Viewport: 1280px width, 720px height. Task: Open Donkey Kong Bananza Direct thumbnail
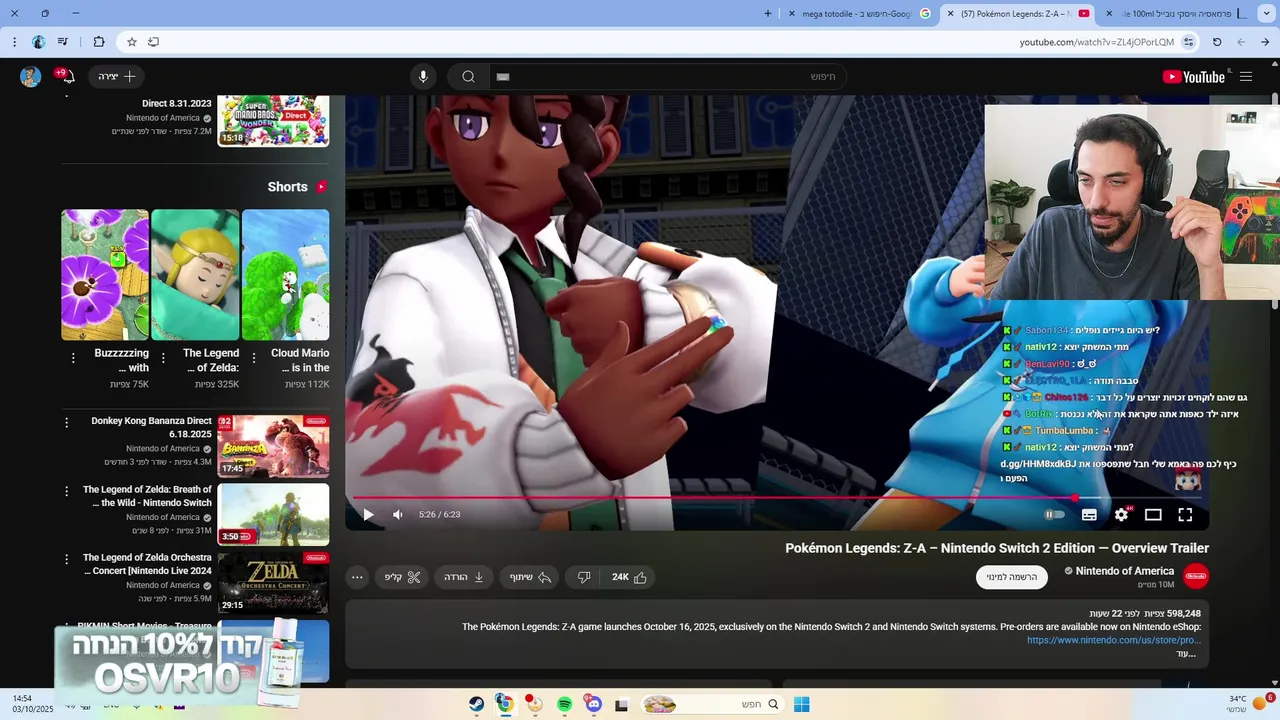pyautogui.click(x=273, y=446)
